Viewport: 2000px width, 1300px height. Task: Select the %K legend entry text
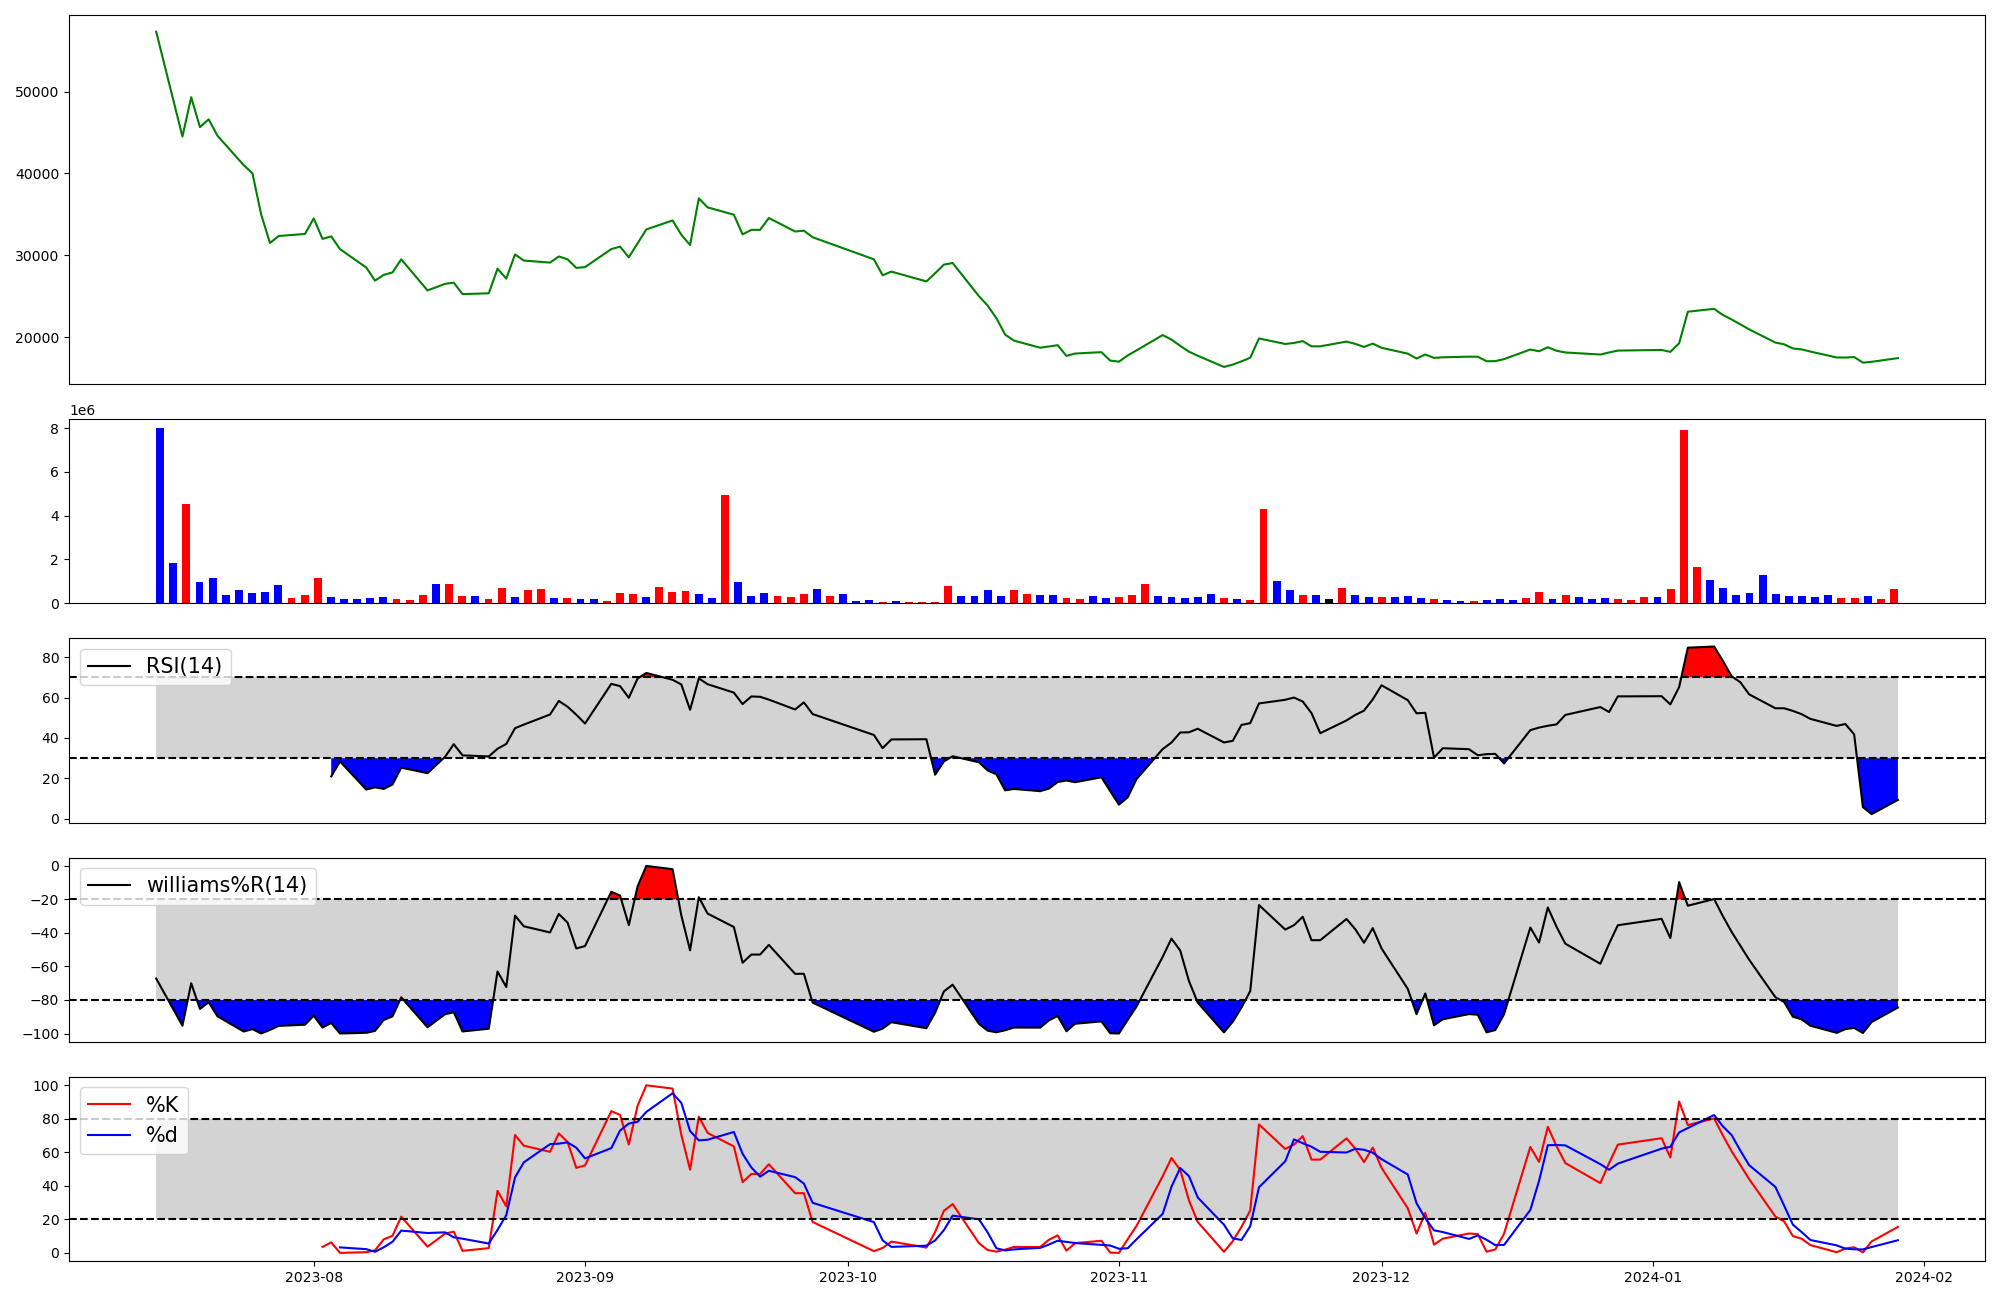162,1105
